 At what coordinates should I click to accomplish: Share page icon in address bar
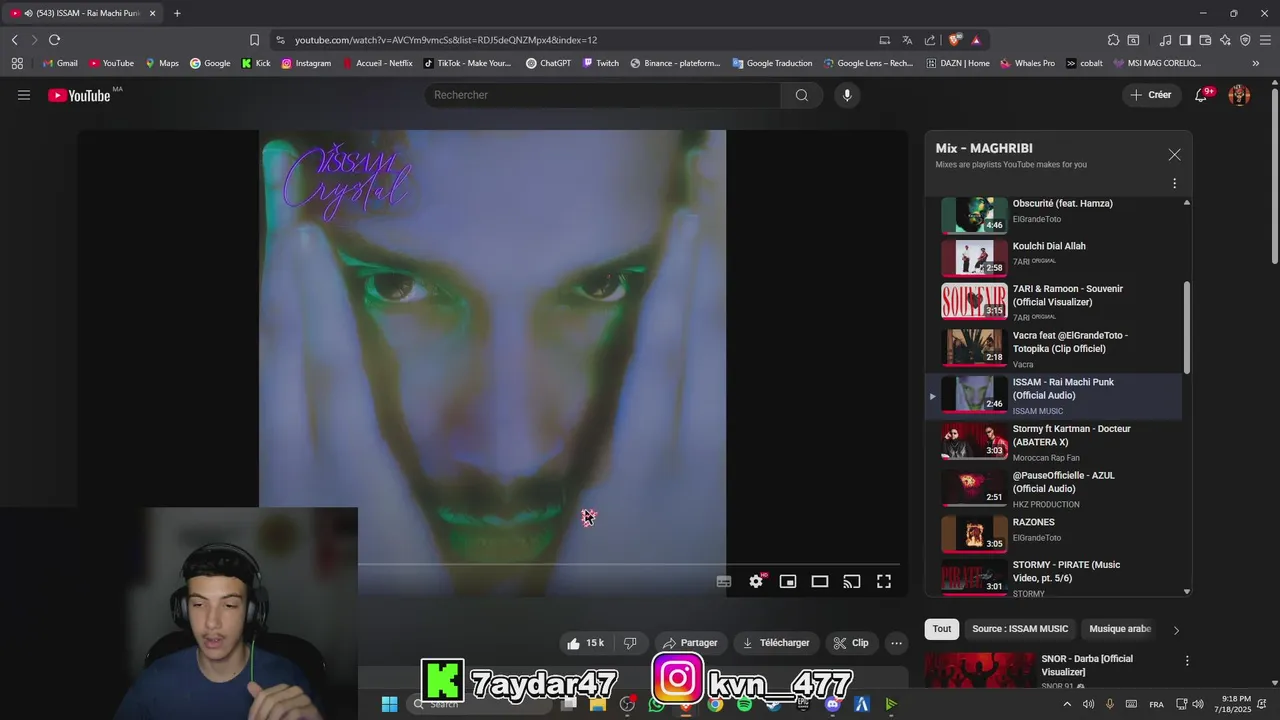point(930,40)
